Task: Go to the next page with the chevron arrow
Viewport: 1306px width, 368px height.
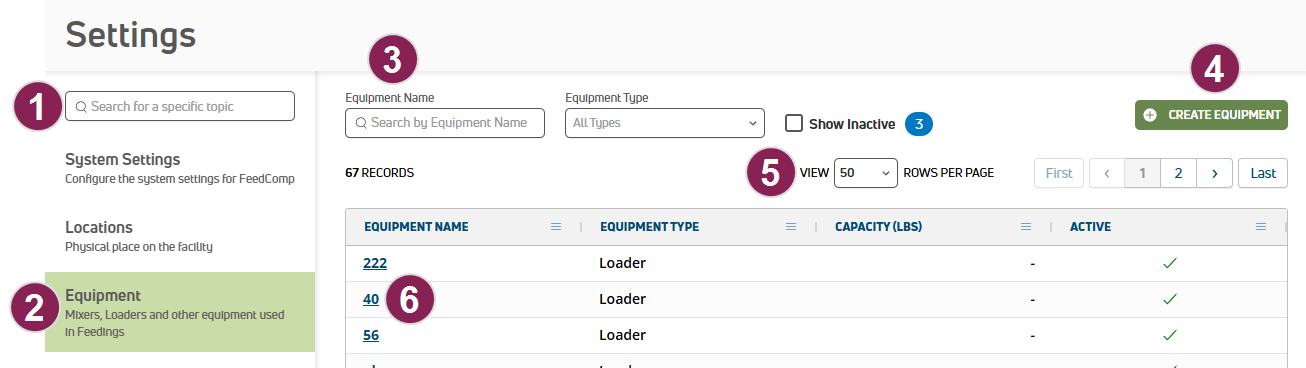Action: (1214, 173)
